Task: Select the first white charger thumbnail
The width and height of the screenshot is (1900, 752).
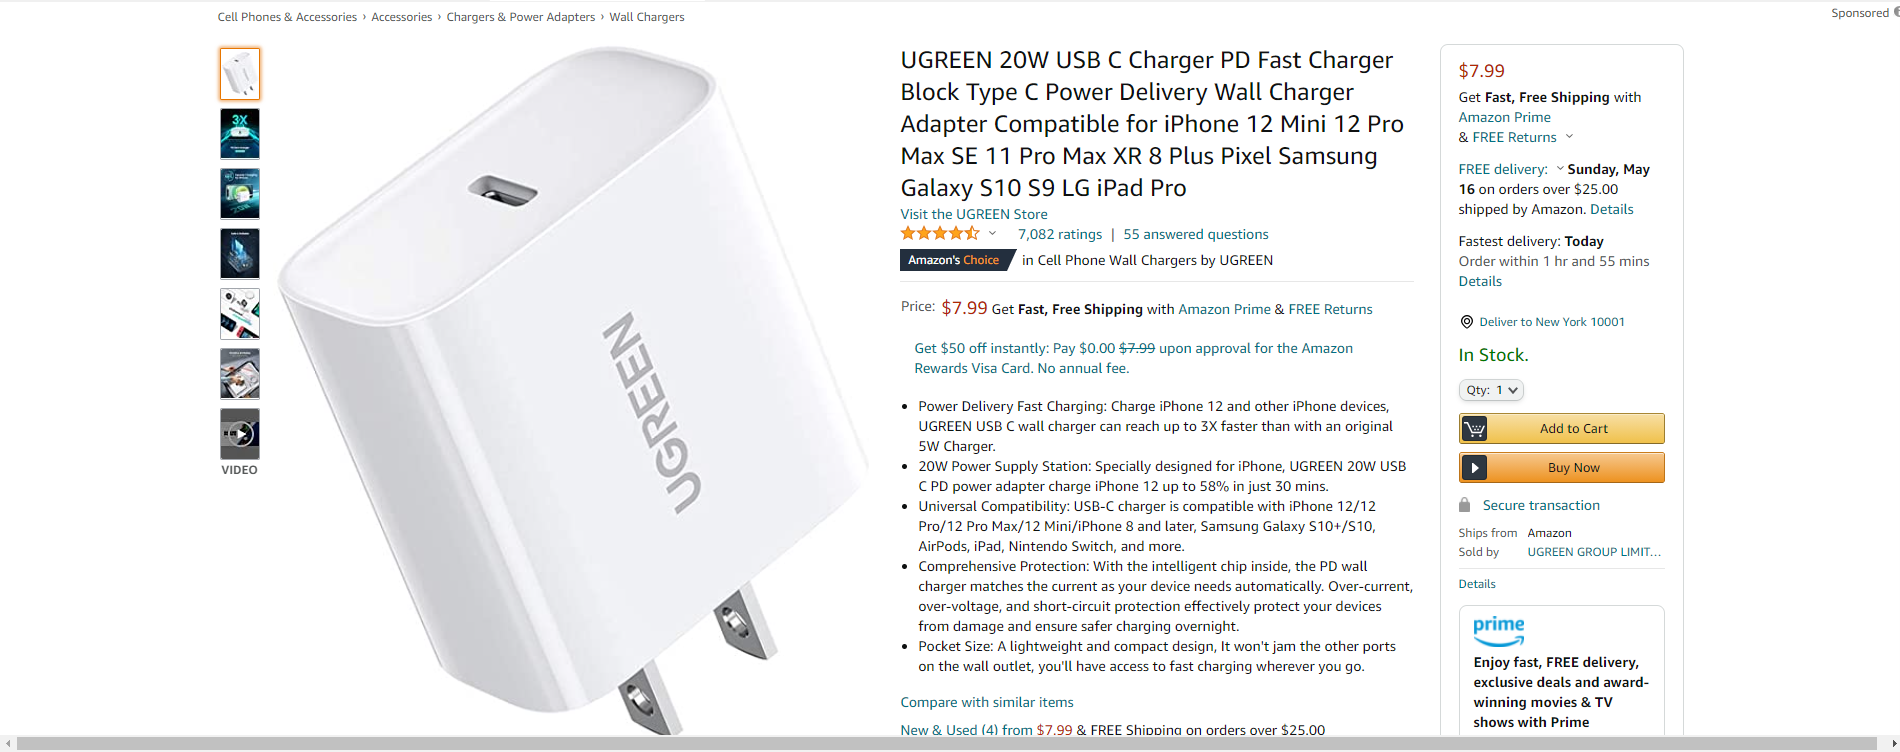Action: pyautogui.click(x=240, y=74)
